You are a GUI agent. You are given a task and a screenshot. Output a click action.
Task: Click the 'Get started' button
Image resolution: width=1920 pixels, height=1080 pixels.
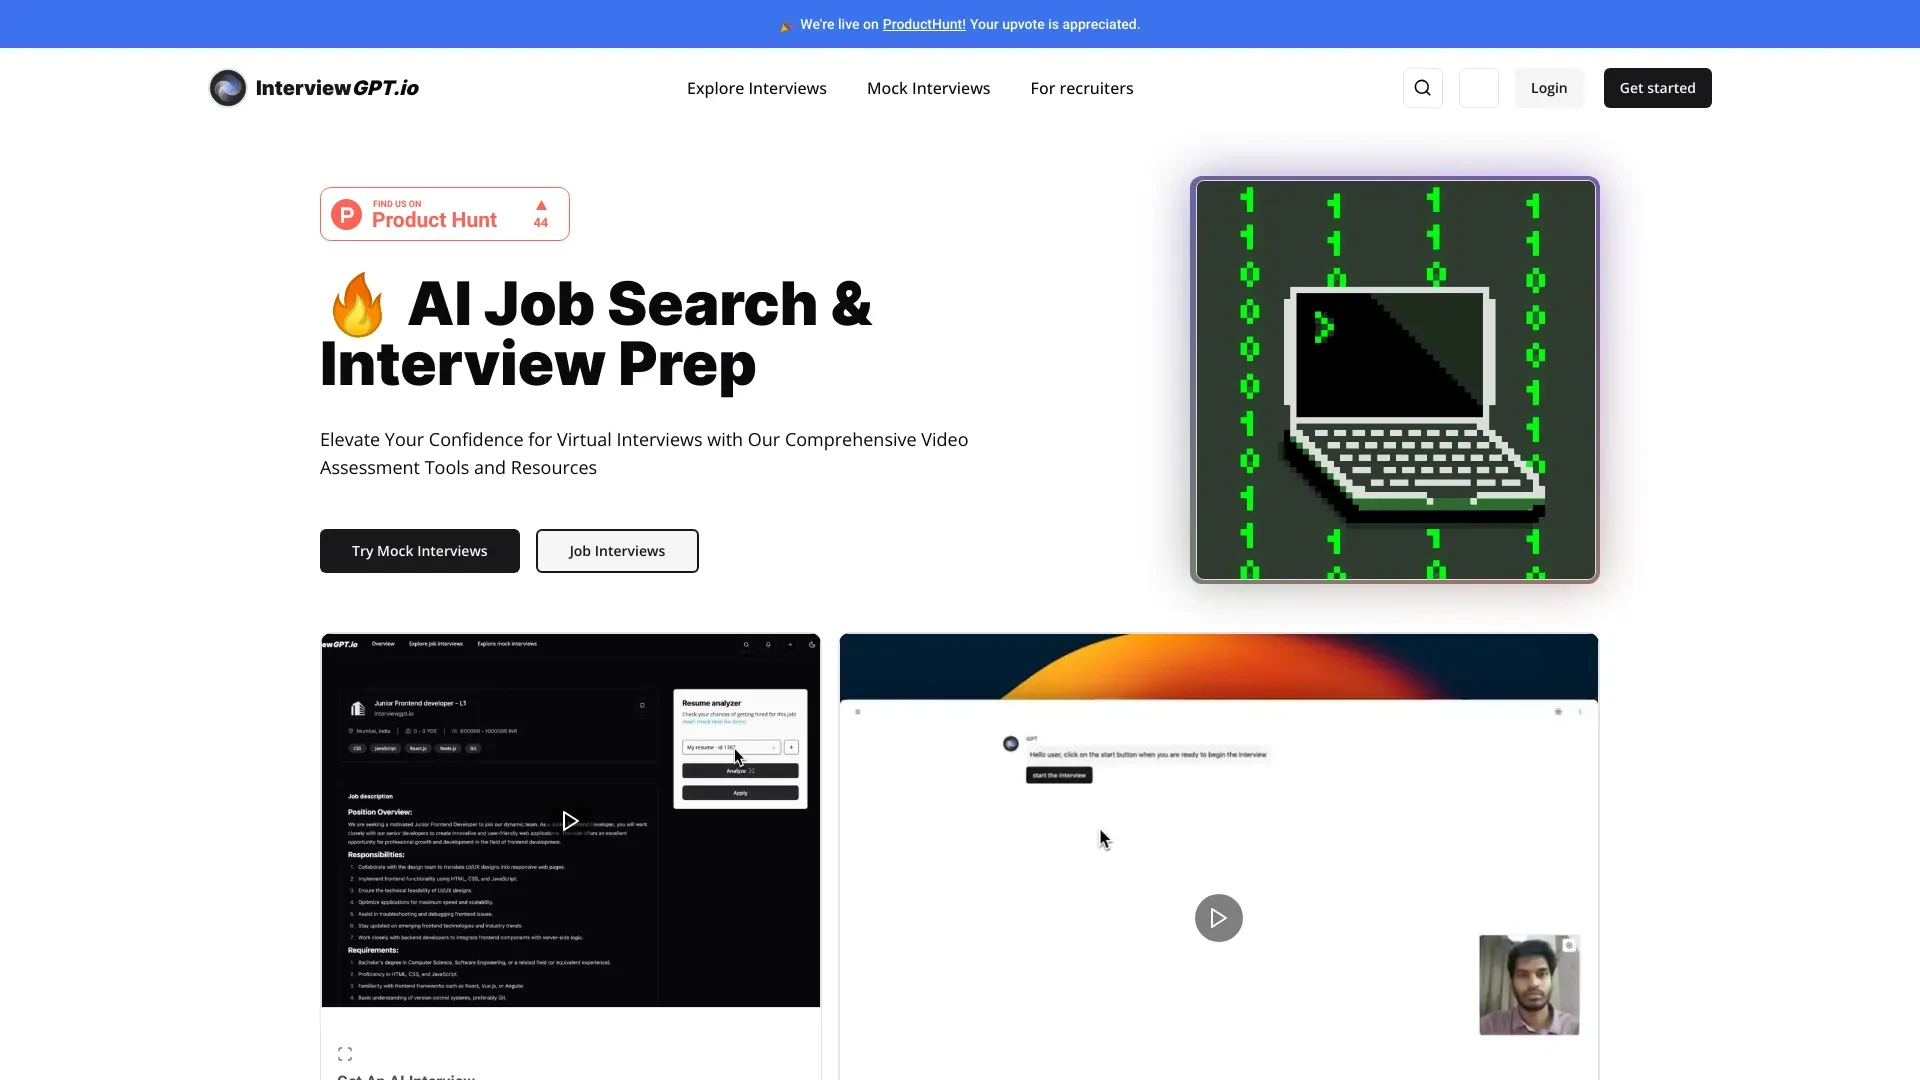click(1658, 87)
